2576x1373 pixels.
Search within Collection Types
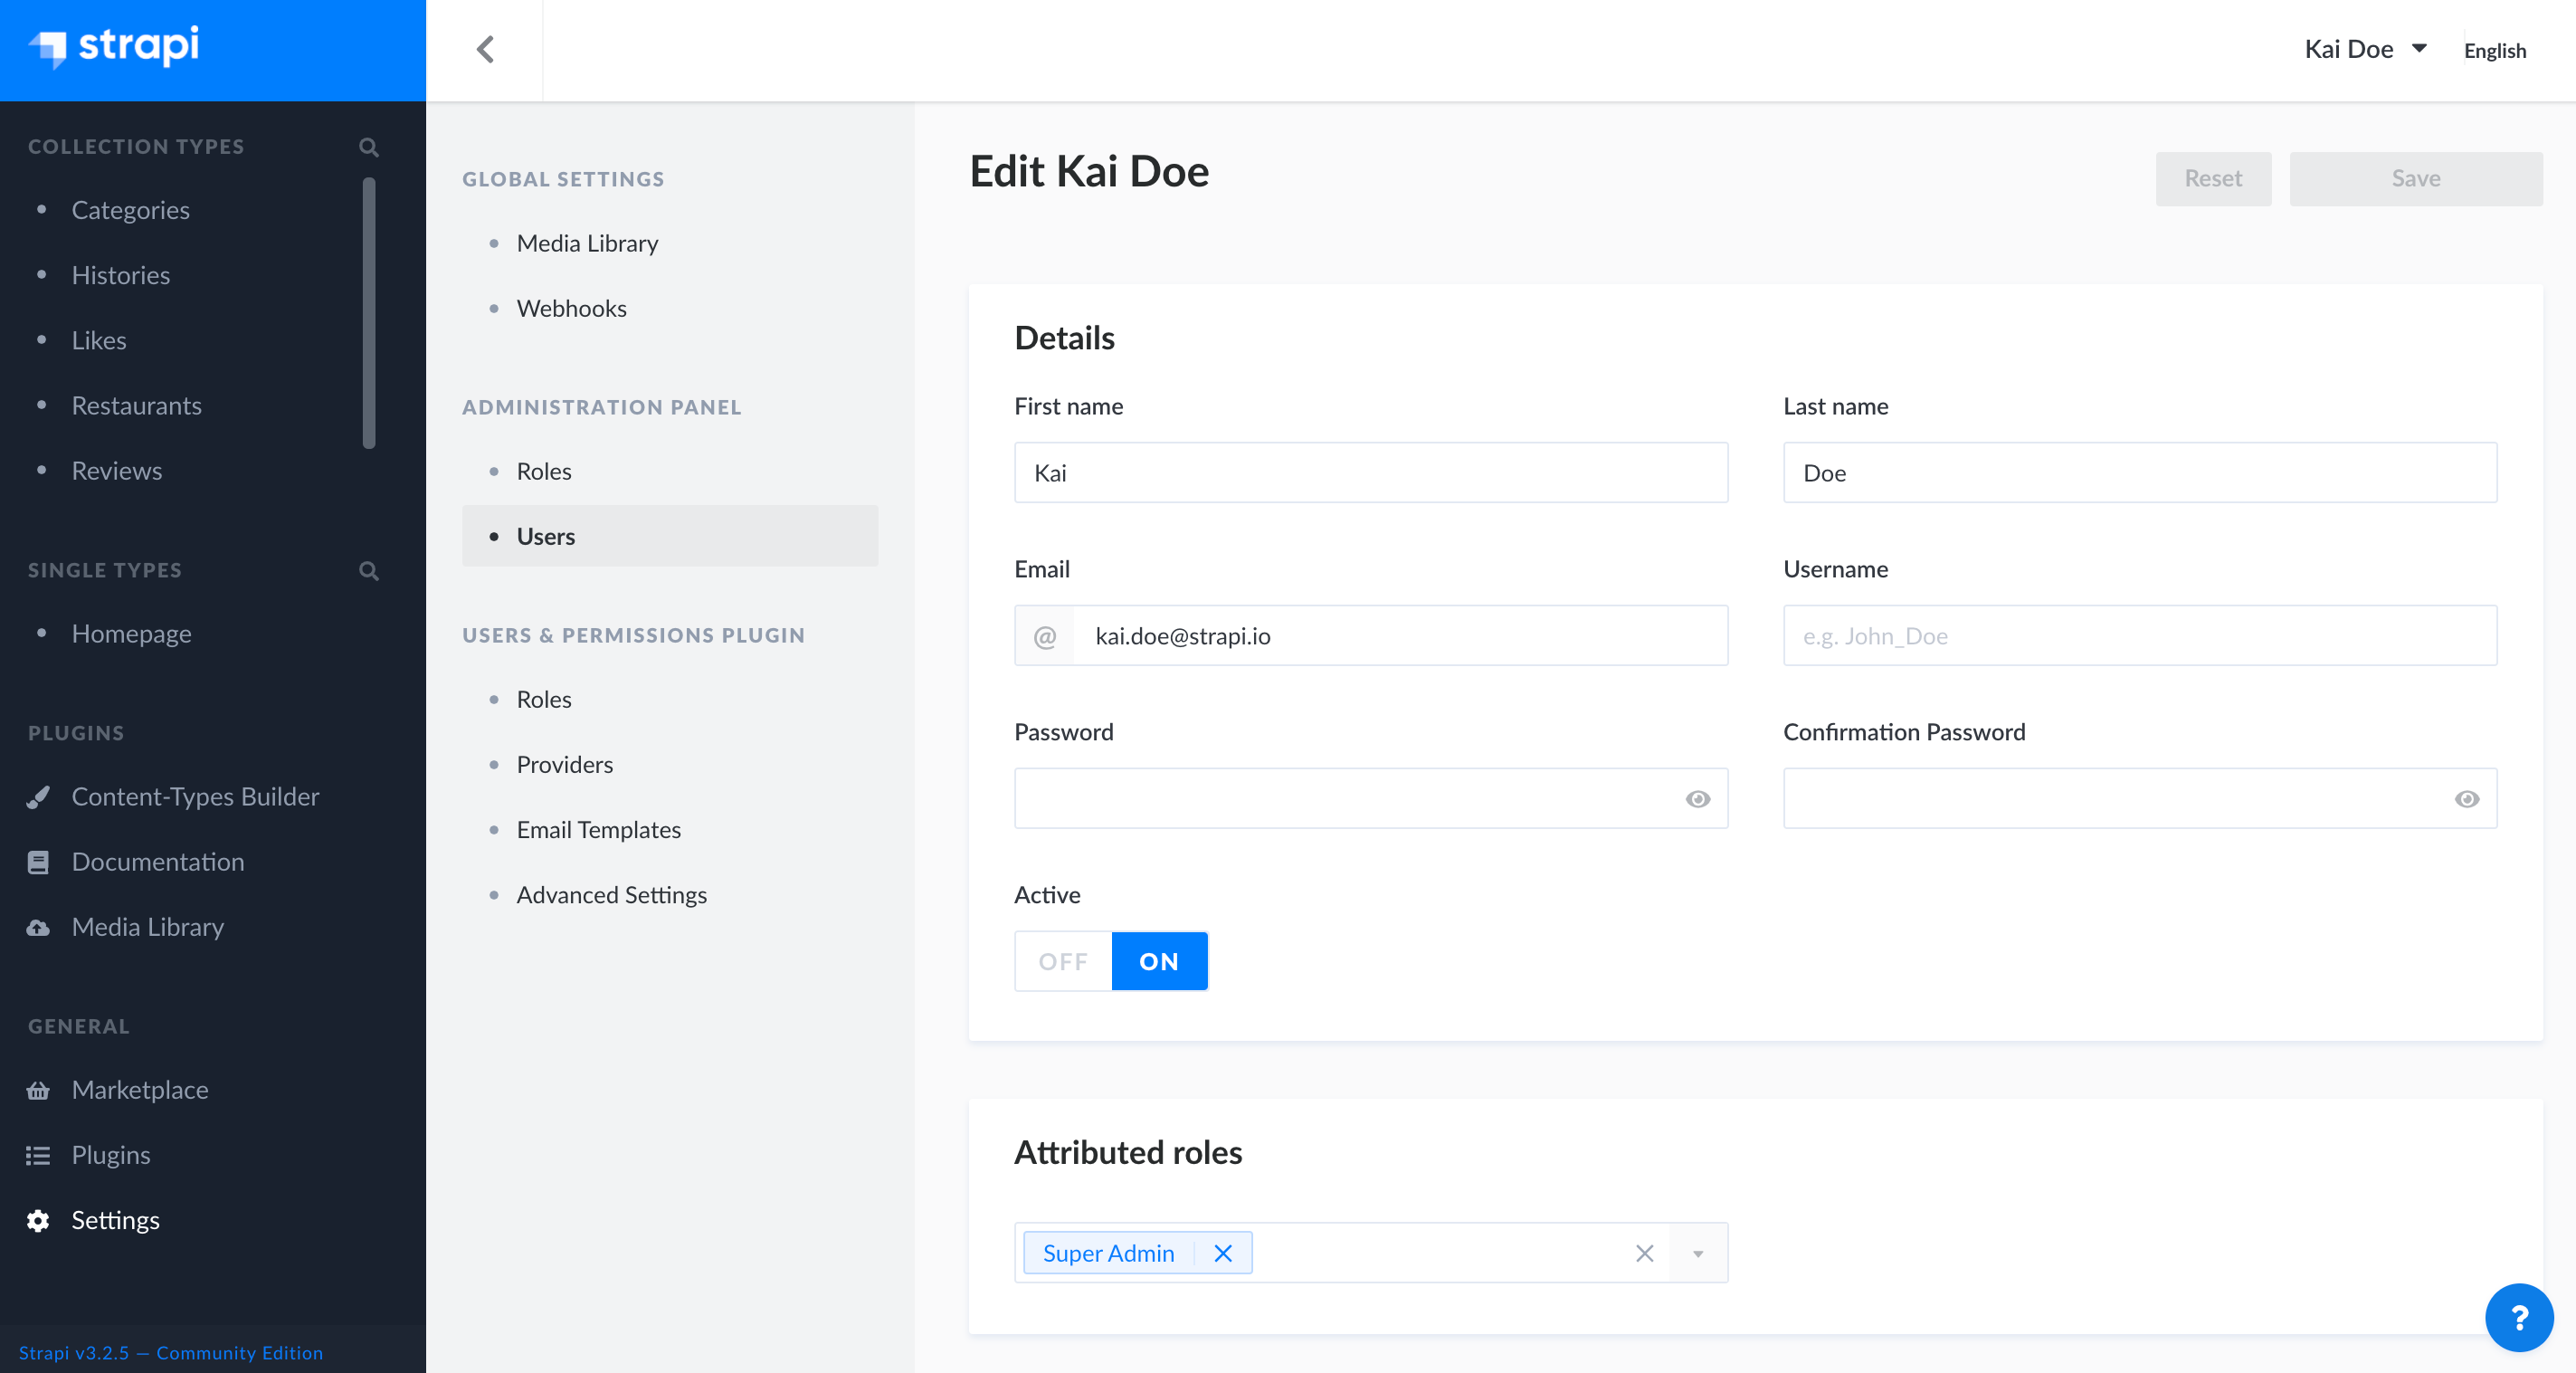pos(368,146)
